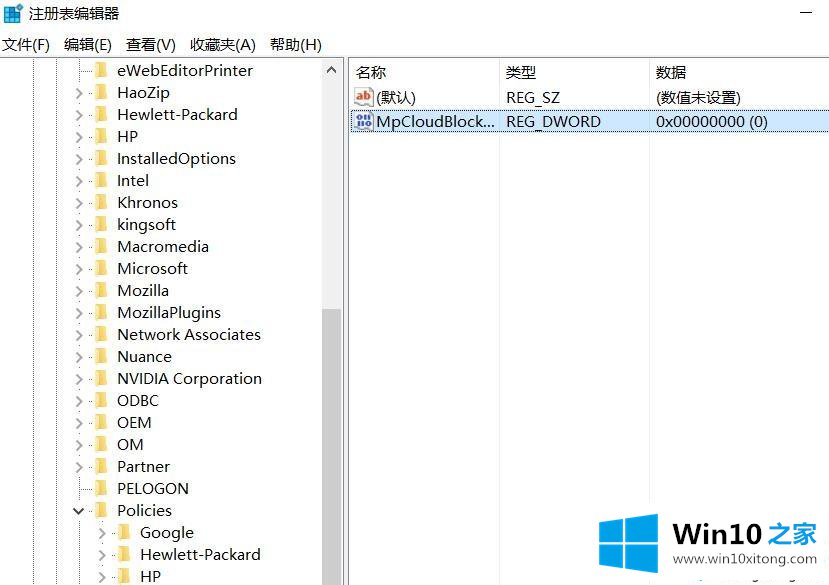The height and width of the screenshot is (585, 829).
Task: Minimize the Registry Editor window
Action: [806, 12]
